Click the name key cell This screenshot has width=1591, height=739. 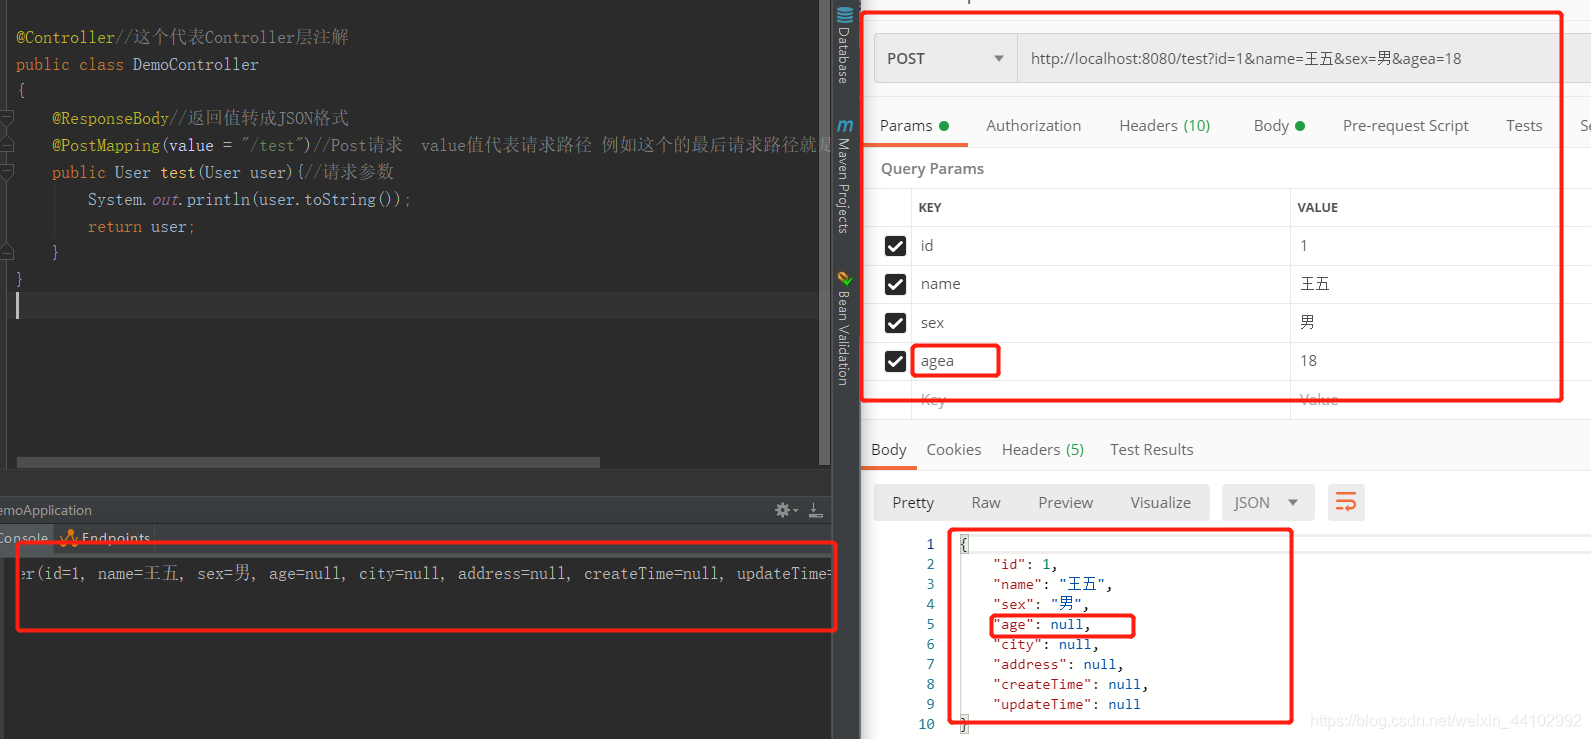click(1100, 284)
